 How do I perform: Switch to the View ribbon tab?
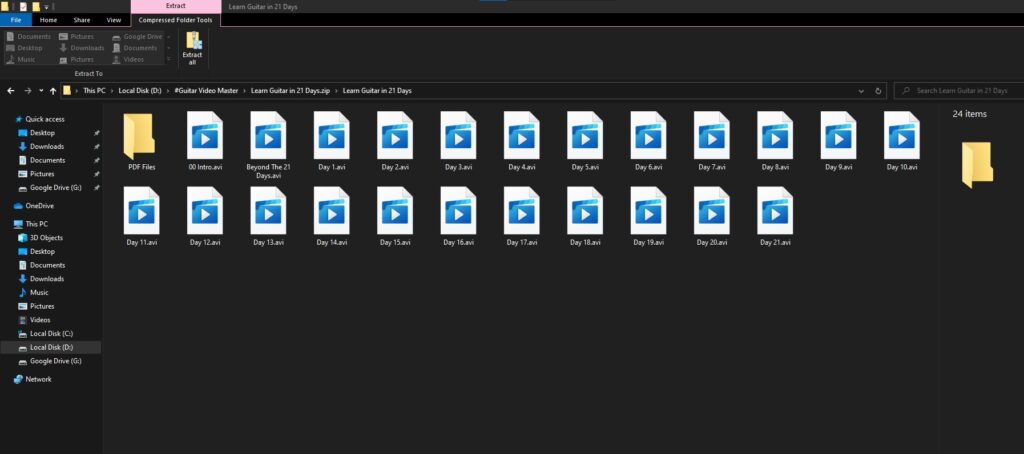tap(114, 20)
